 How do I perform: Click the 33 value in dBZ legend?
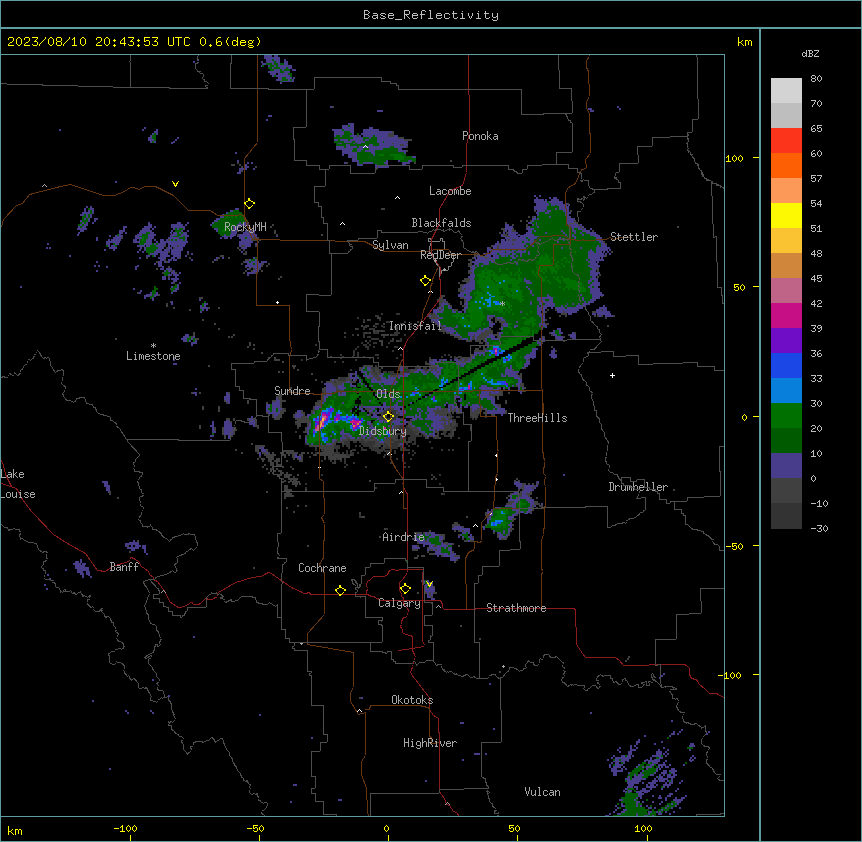(x=816, y=379)
